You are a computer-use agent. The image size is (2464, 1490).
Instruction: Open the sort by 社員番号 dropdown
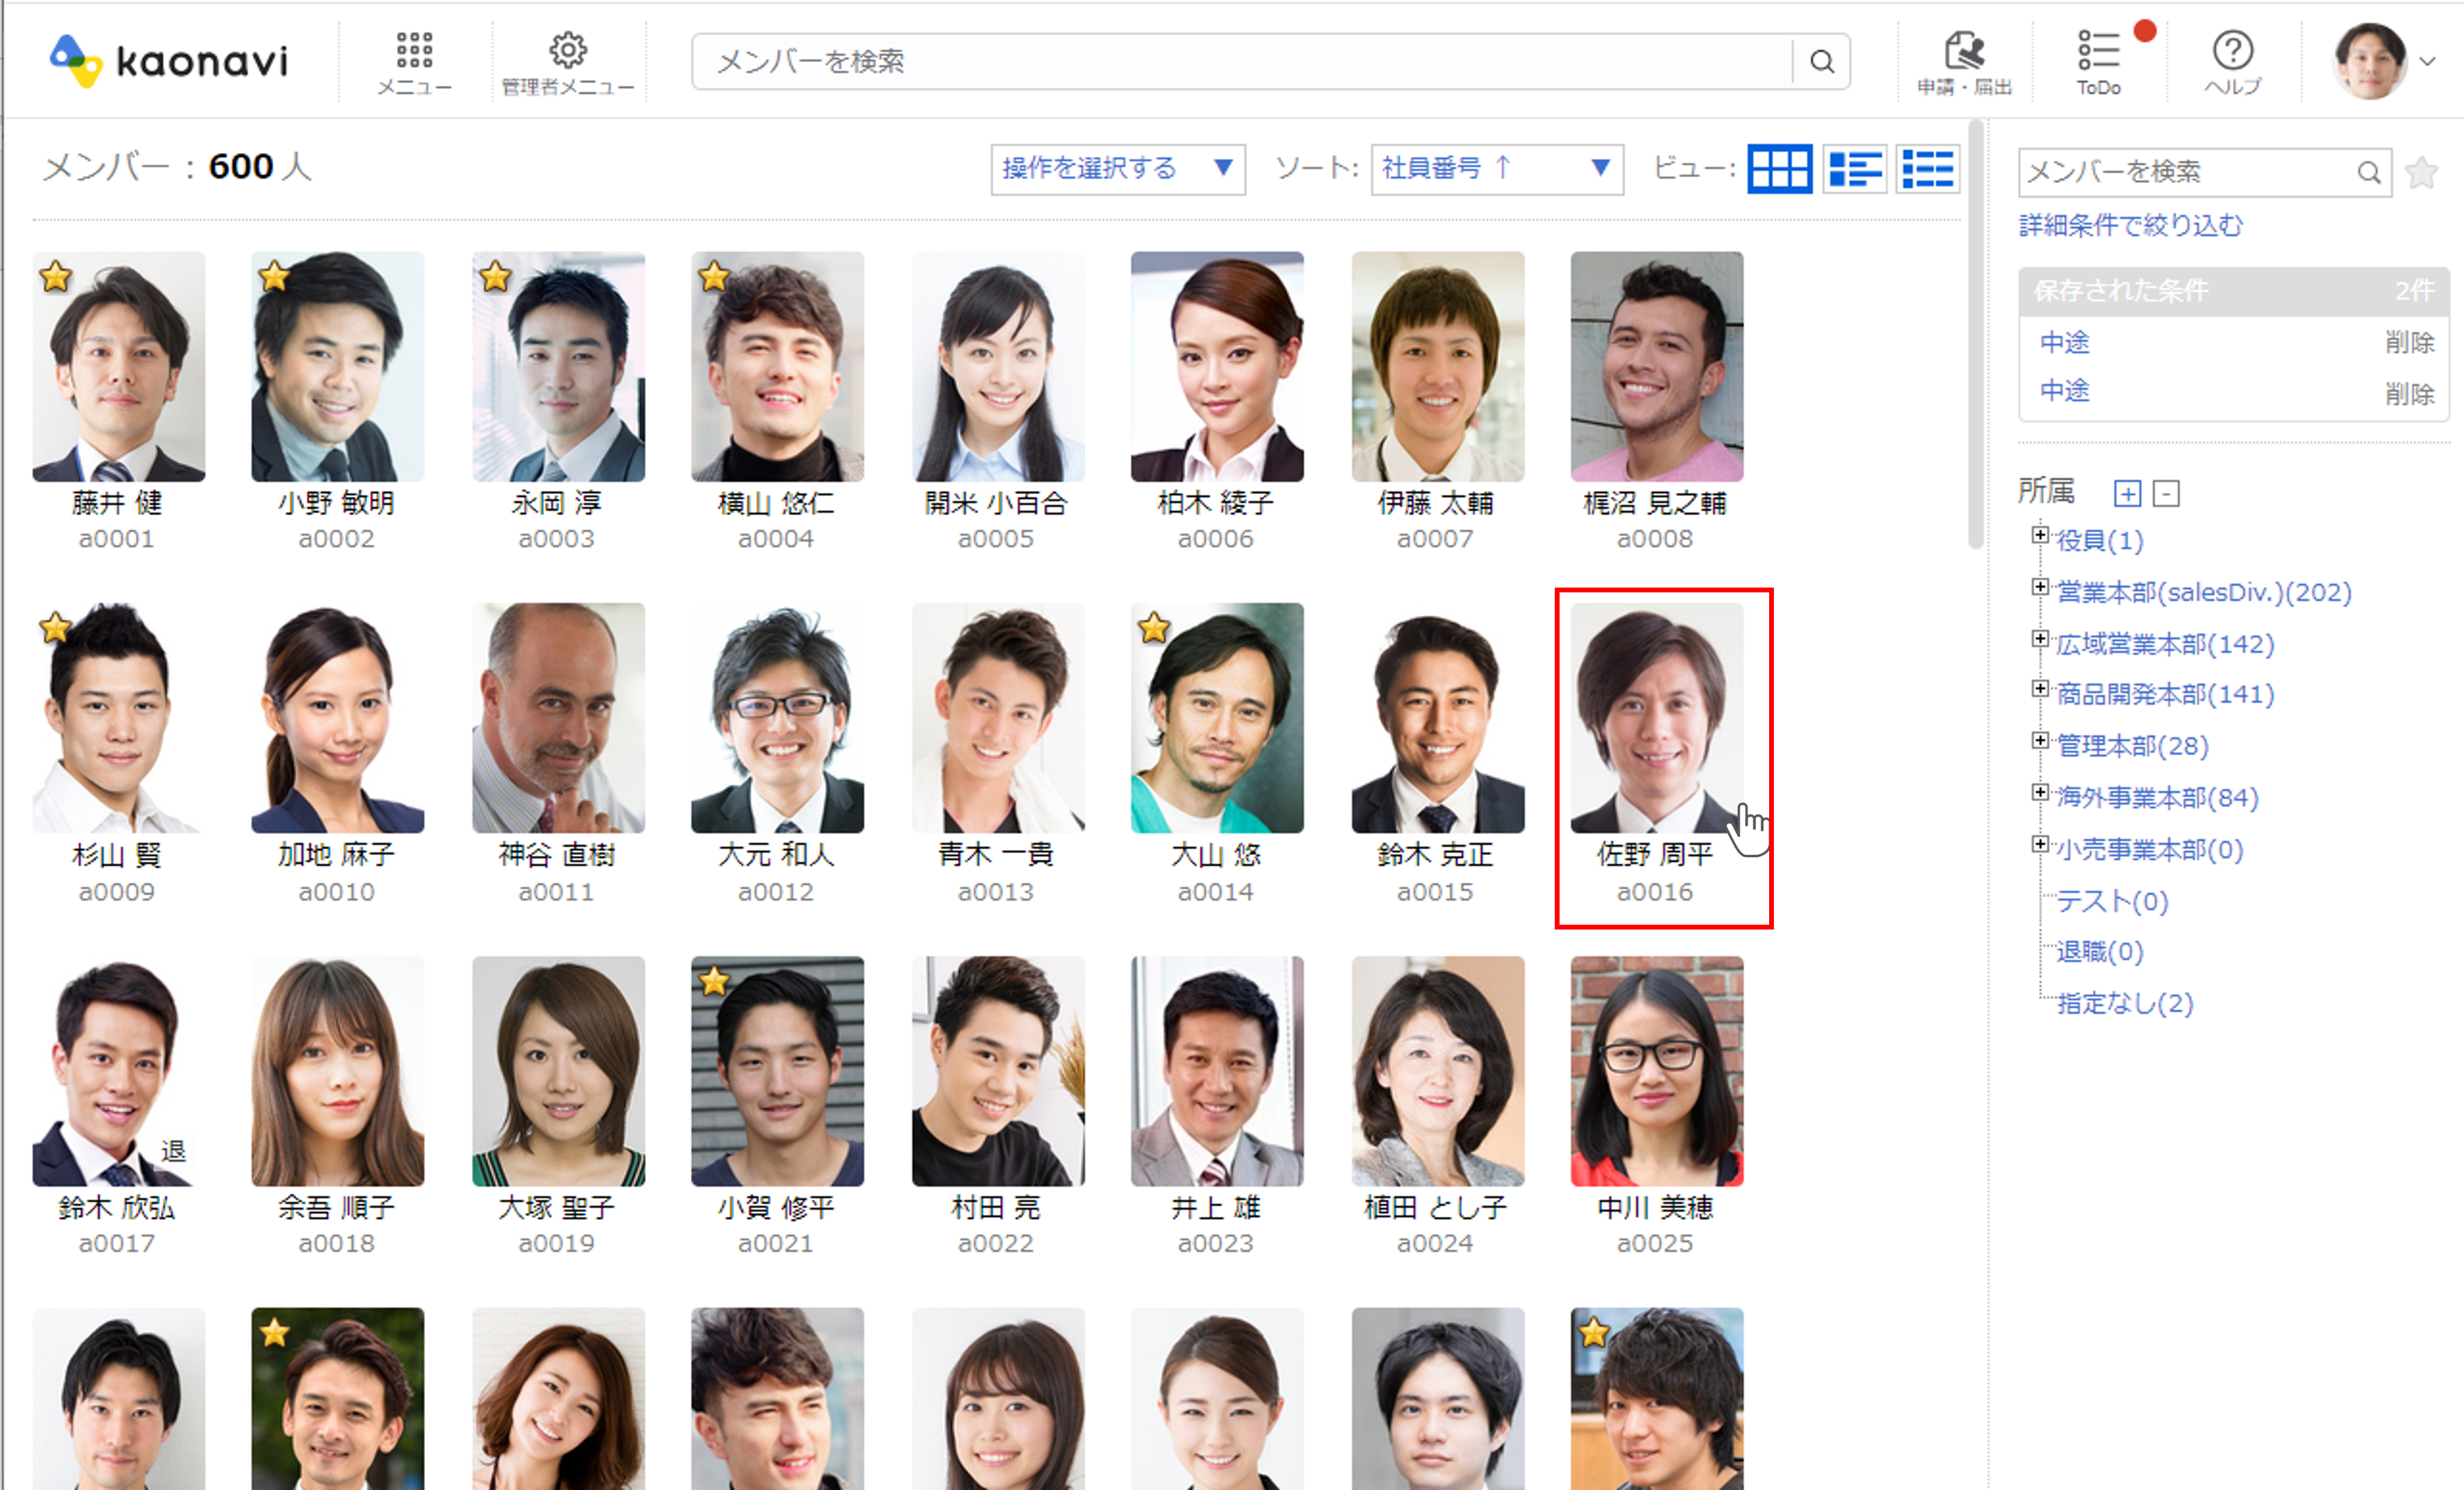click(1496, 169)
